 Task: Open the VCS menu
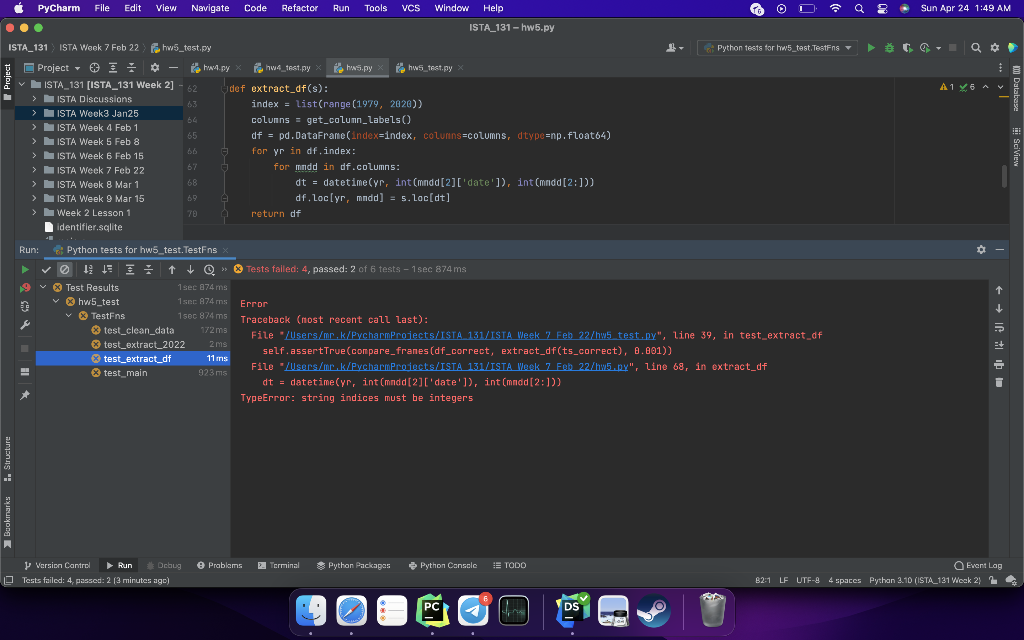tap(411, 8)
